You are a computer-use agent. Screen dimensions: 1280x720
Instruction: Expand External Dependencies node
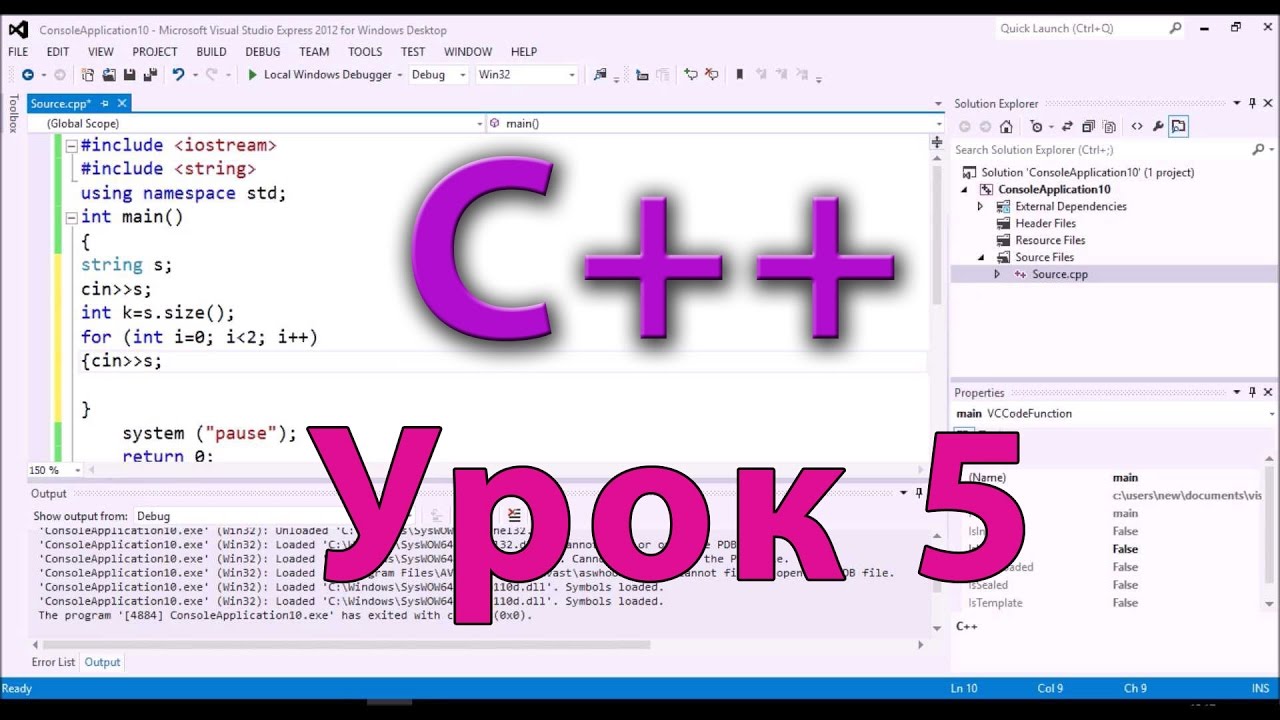980,206
